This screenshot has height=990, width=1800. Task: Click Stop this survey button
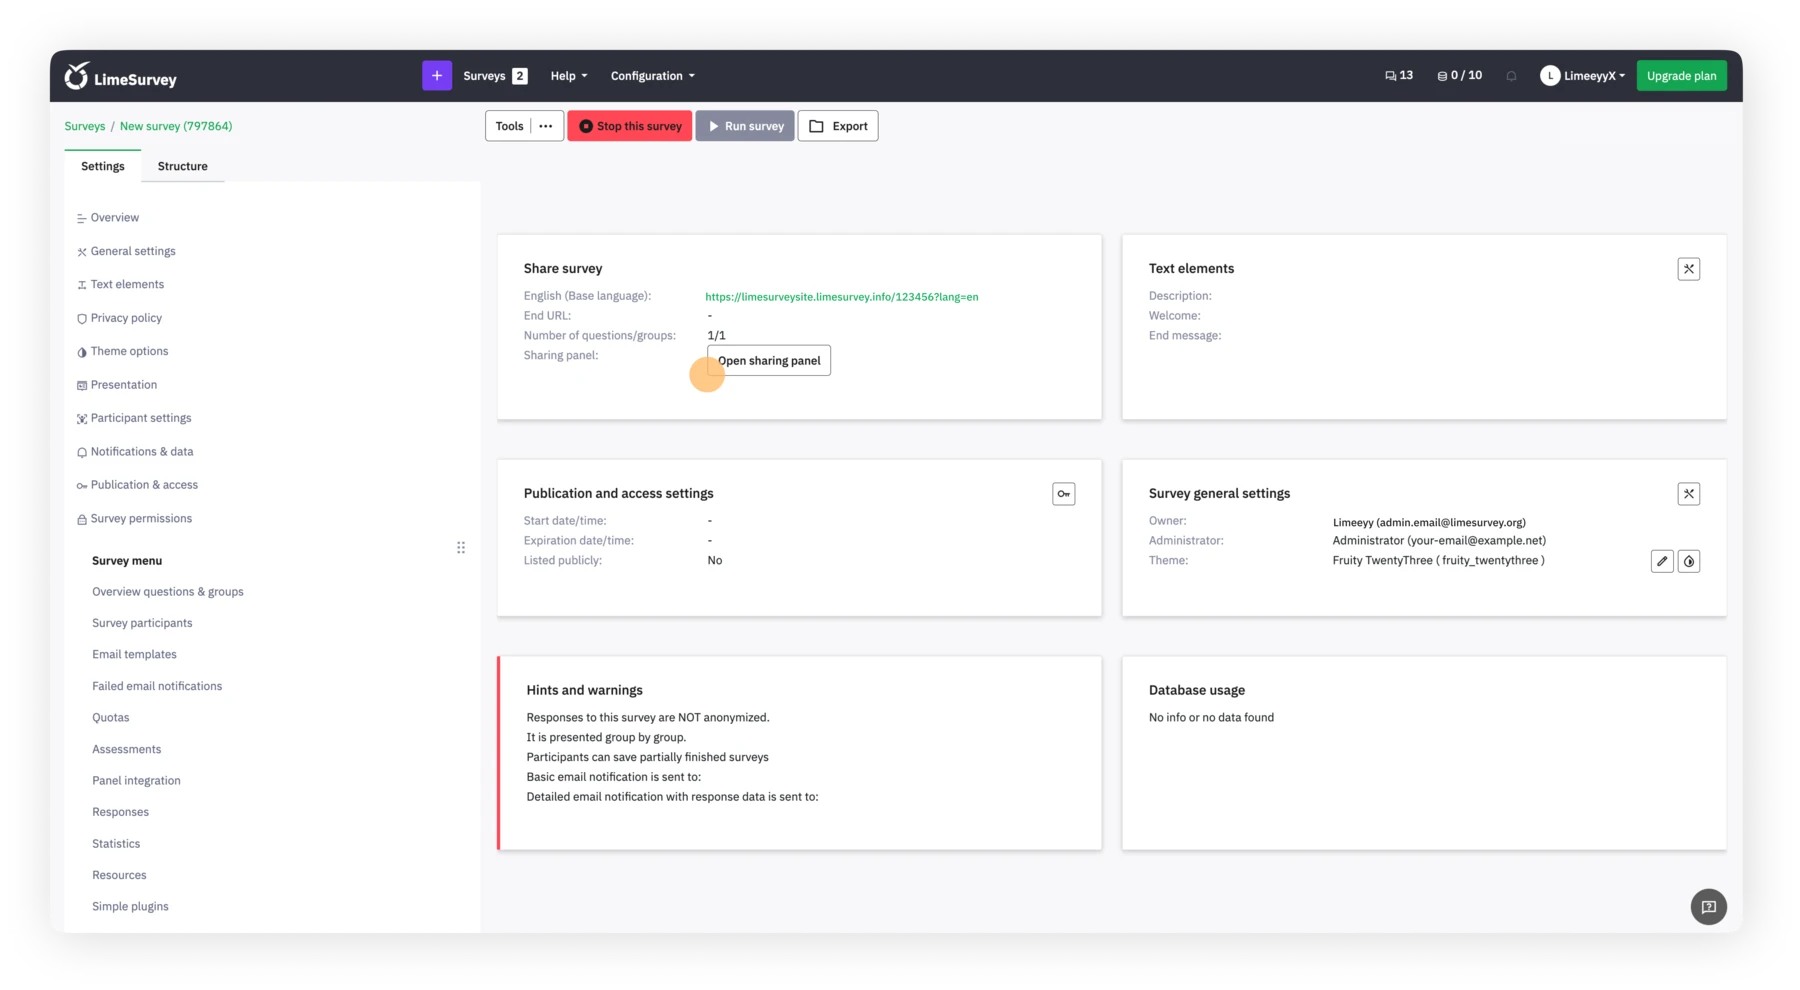coord(629,126)
